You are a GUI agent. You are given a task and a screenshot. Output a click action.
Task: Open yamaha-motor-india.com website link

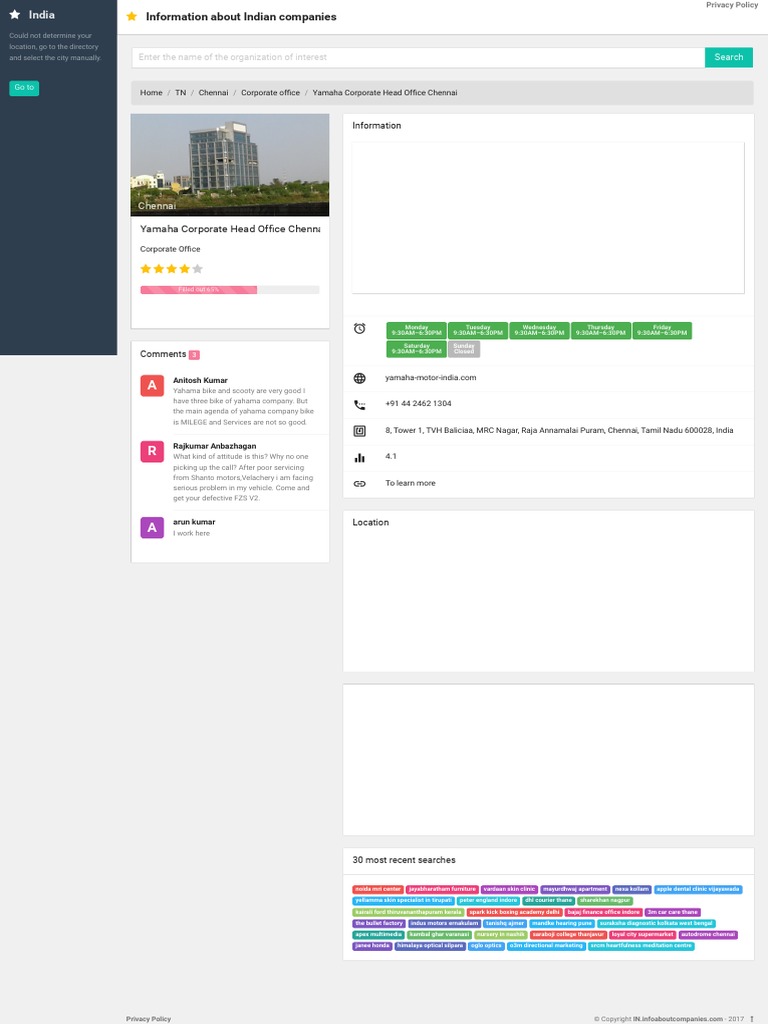click(430, 377)
